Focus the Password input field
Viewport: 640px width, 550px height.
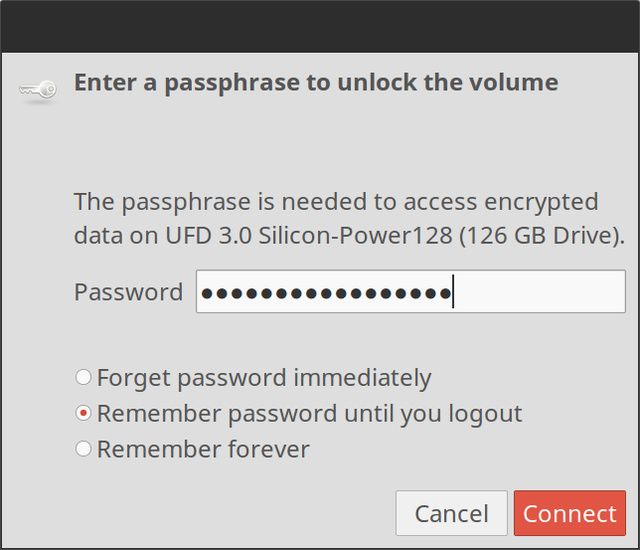tap(410, 292)
